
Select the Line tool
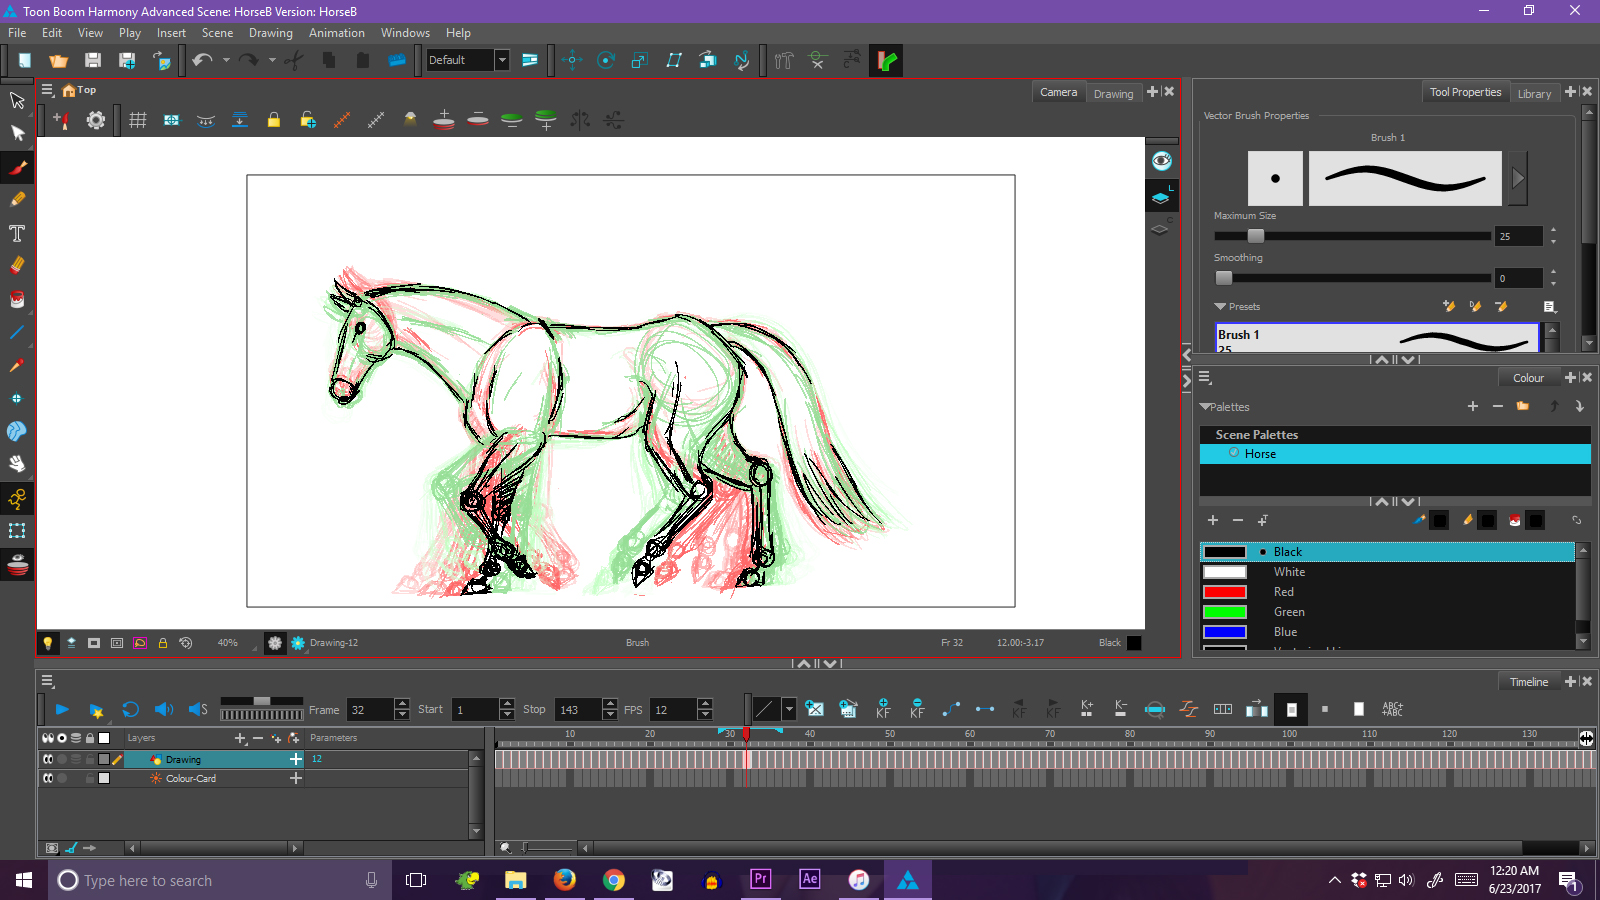point(17,332)
